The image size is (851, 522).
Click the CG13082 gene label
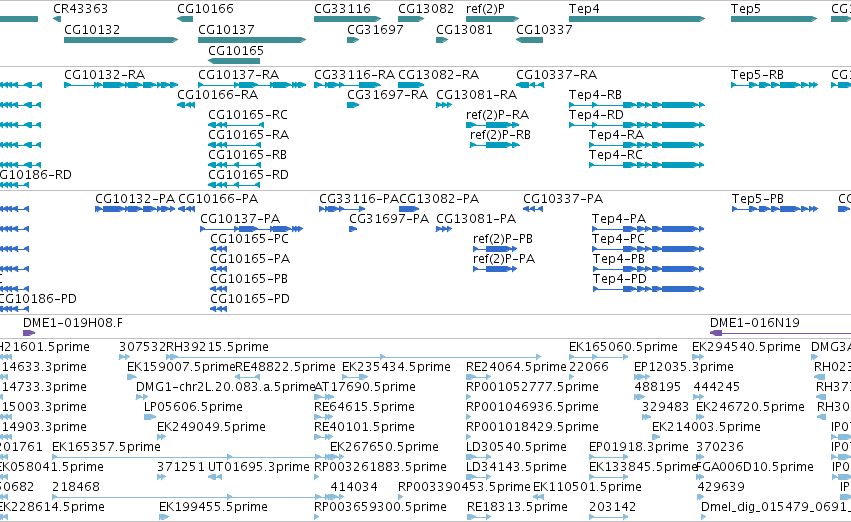click(426, 9)
